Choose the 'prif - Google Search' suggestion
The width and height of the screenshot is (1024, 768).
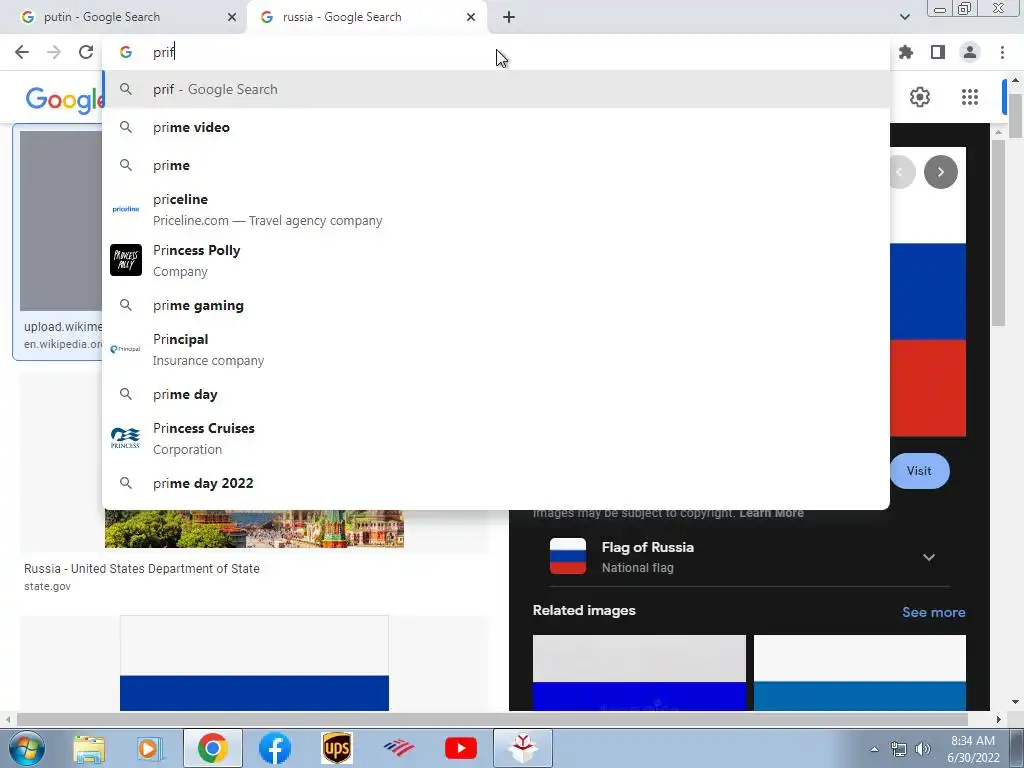click(x=496, y=89)
